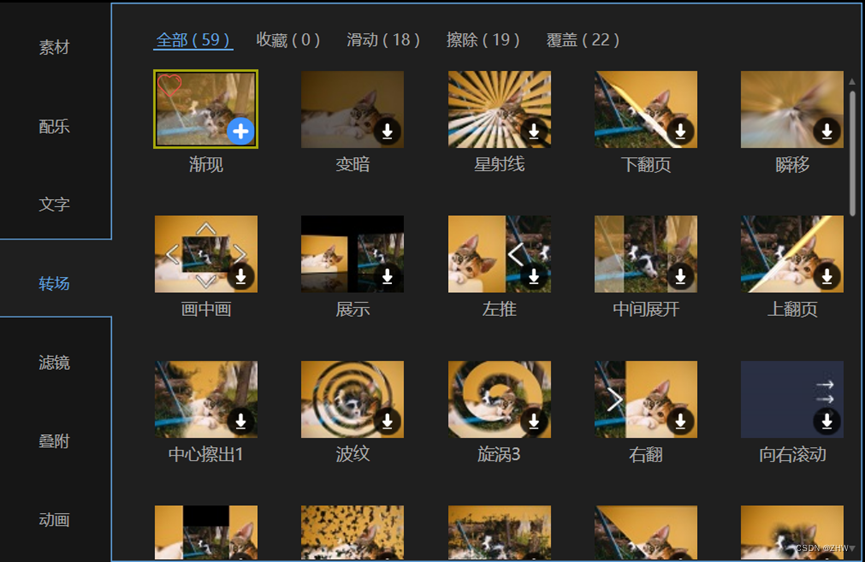Switch to the 全部 (59) tab
This screenshot has width=865, height=562.
(x=193, y=40)
